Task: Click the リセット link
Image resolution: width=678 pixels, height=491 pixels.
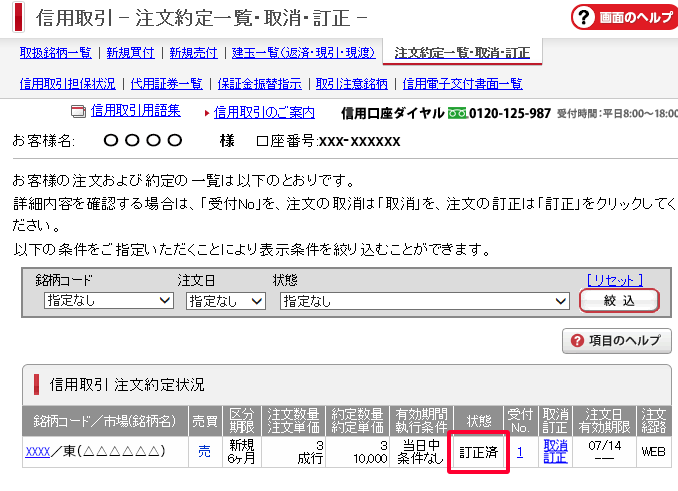Action: coord(614,280)
